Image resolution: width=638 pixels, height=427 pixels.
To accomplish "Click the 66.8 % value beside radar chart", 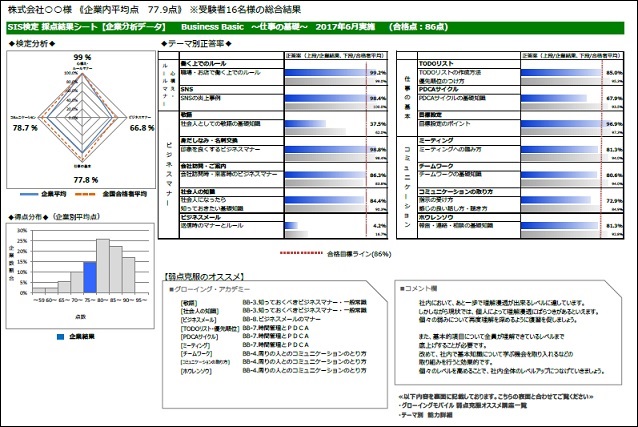I will 142,128.
